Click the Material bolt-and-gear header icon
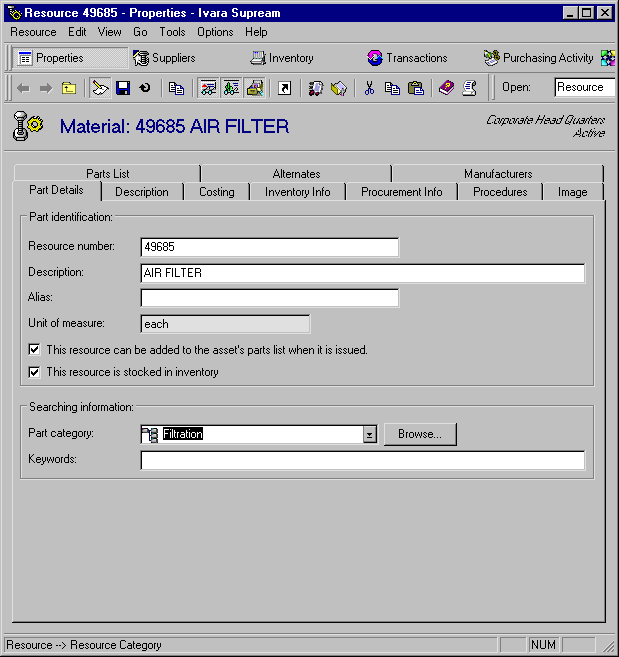 pos(28,126)
